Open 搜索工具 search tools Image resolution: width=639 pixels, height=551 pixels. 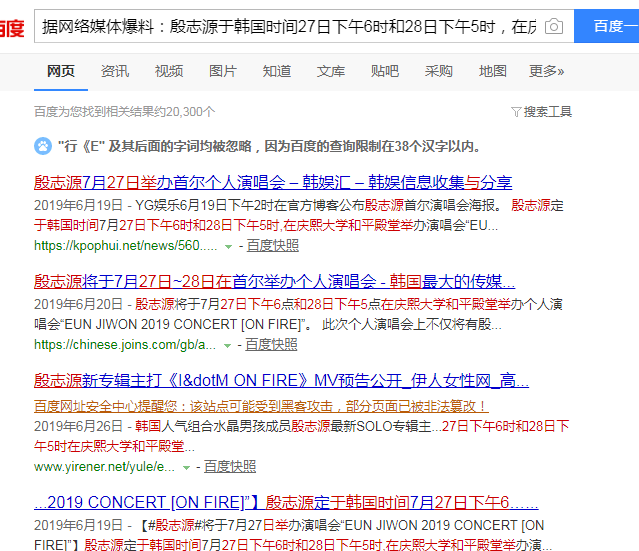point(547,112)
